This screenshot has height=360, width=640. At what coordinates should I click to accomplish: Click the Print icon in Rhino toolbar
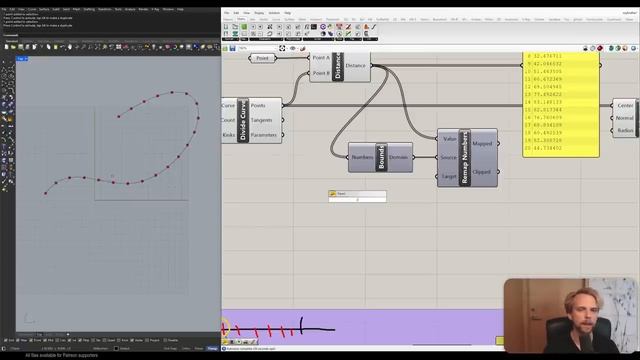27,47
